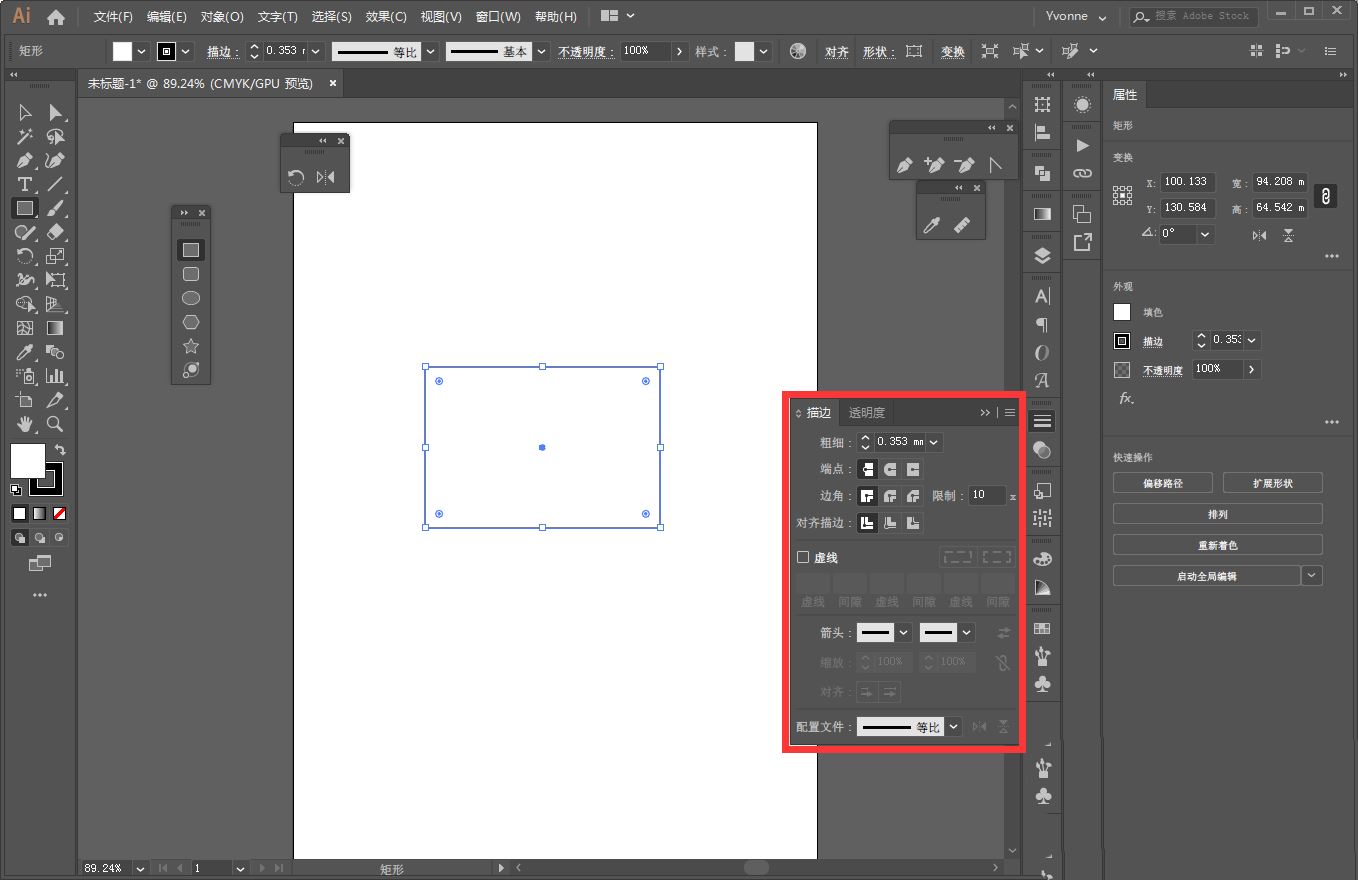Click the Home icon next to Ai logo
This screenshot has height=880, width=1358.
pos(56,17)
